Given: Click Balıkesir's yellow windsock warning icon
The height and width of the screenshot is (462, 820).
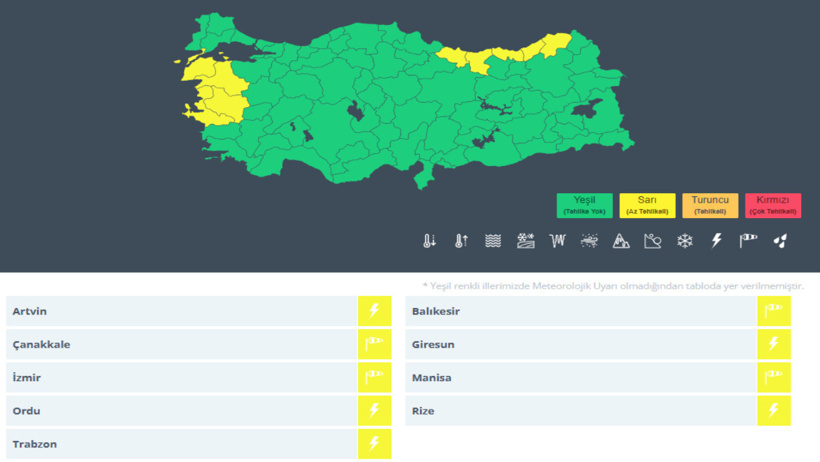Looking at the screenshot, I should click(x=773, y=311).
